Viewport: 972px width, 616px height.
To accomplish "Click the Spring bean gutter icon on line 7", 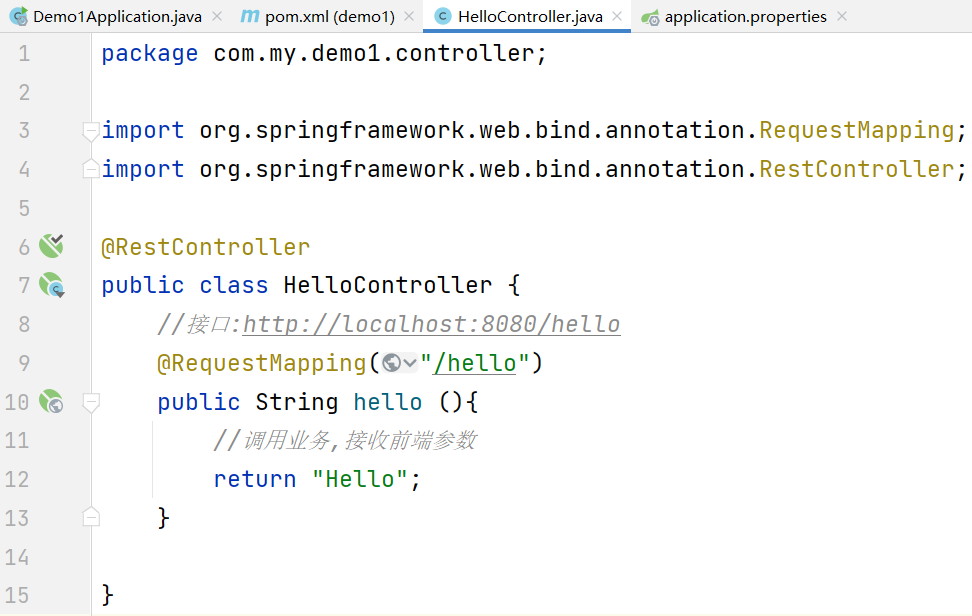I will [x=51, y=285].
